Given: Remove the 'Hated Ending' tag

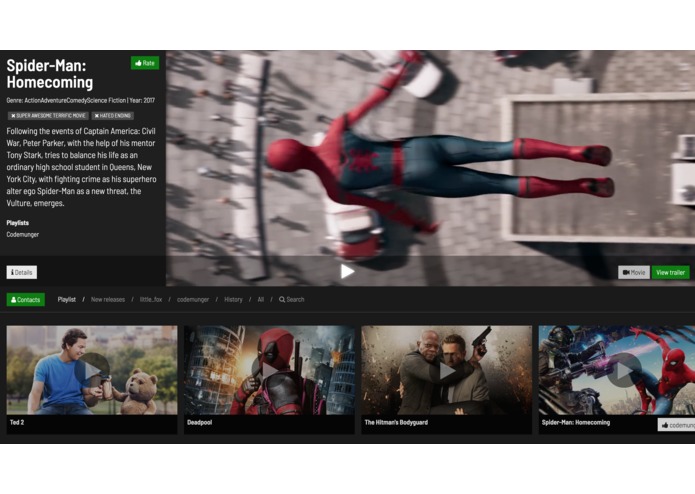Looking at the screenshot, I should (97, 116).
